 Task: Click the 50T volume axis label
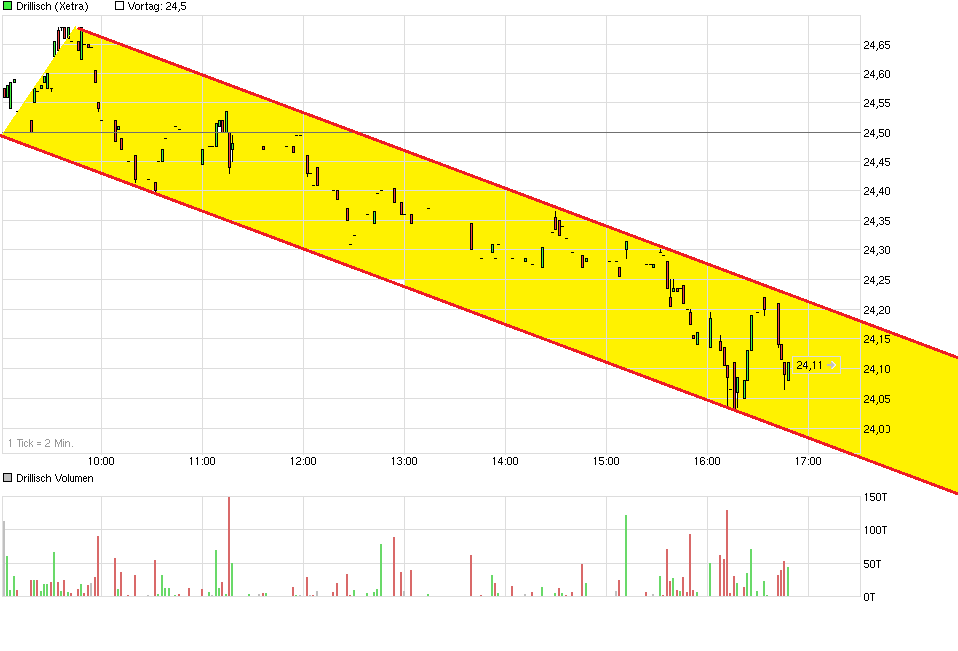(x=872, y=564)
